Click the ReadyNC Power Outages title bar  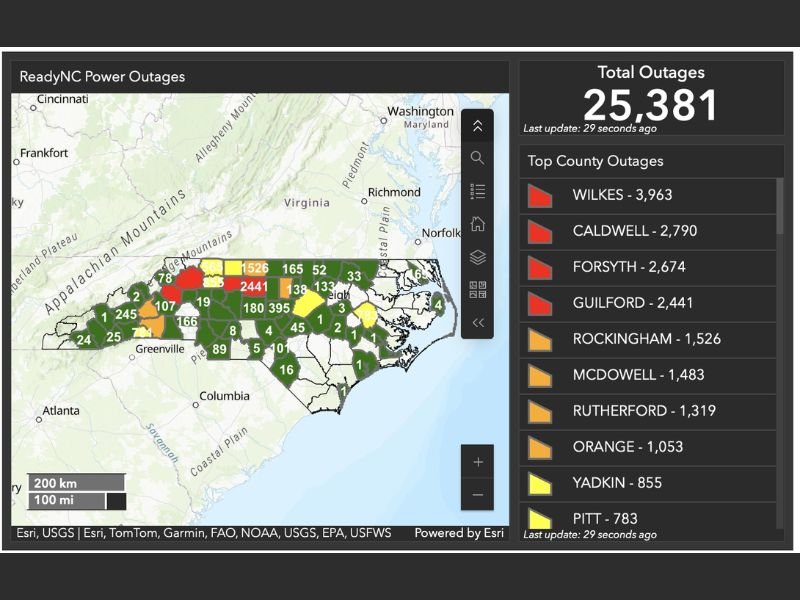point(103,76)
